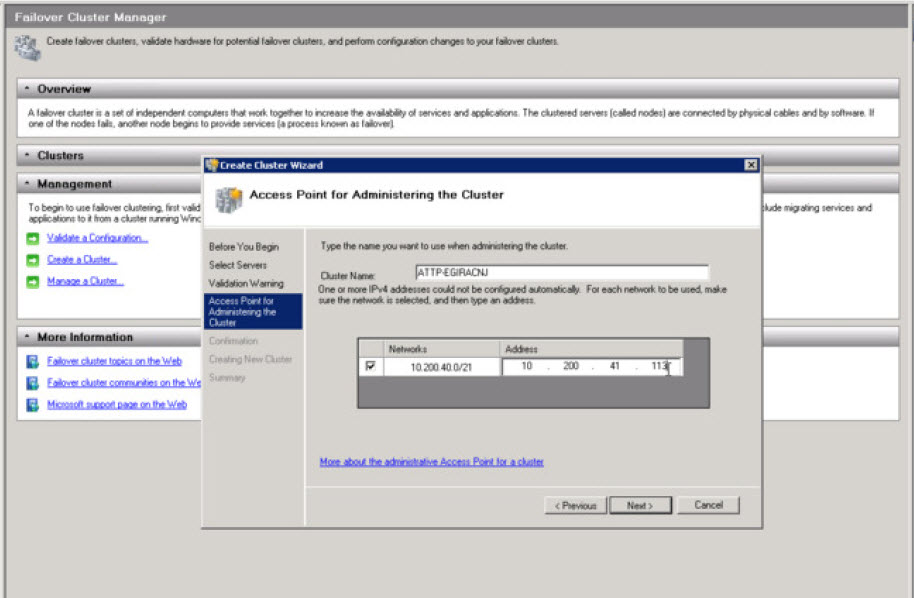Collapse the More Information section
The width and height of the screenshot is (914, 598).
[27, 337]
